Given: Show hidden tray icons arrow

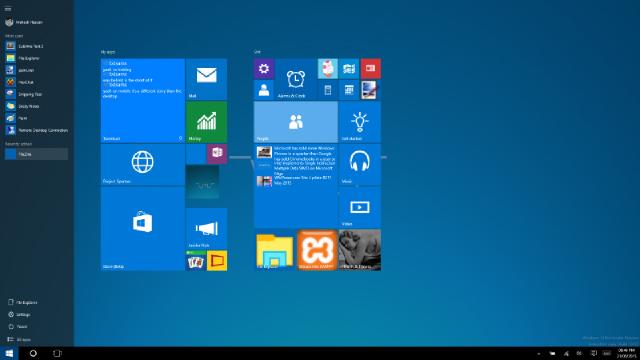Looking at the screenshot, I should click(538, 353).
